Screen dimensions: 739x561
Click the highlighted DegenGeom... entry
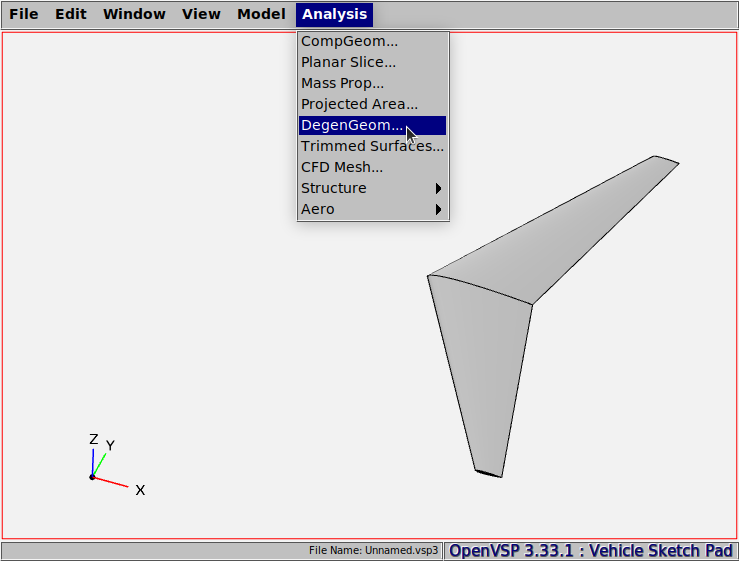(x=372, y=125)
